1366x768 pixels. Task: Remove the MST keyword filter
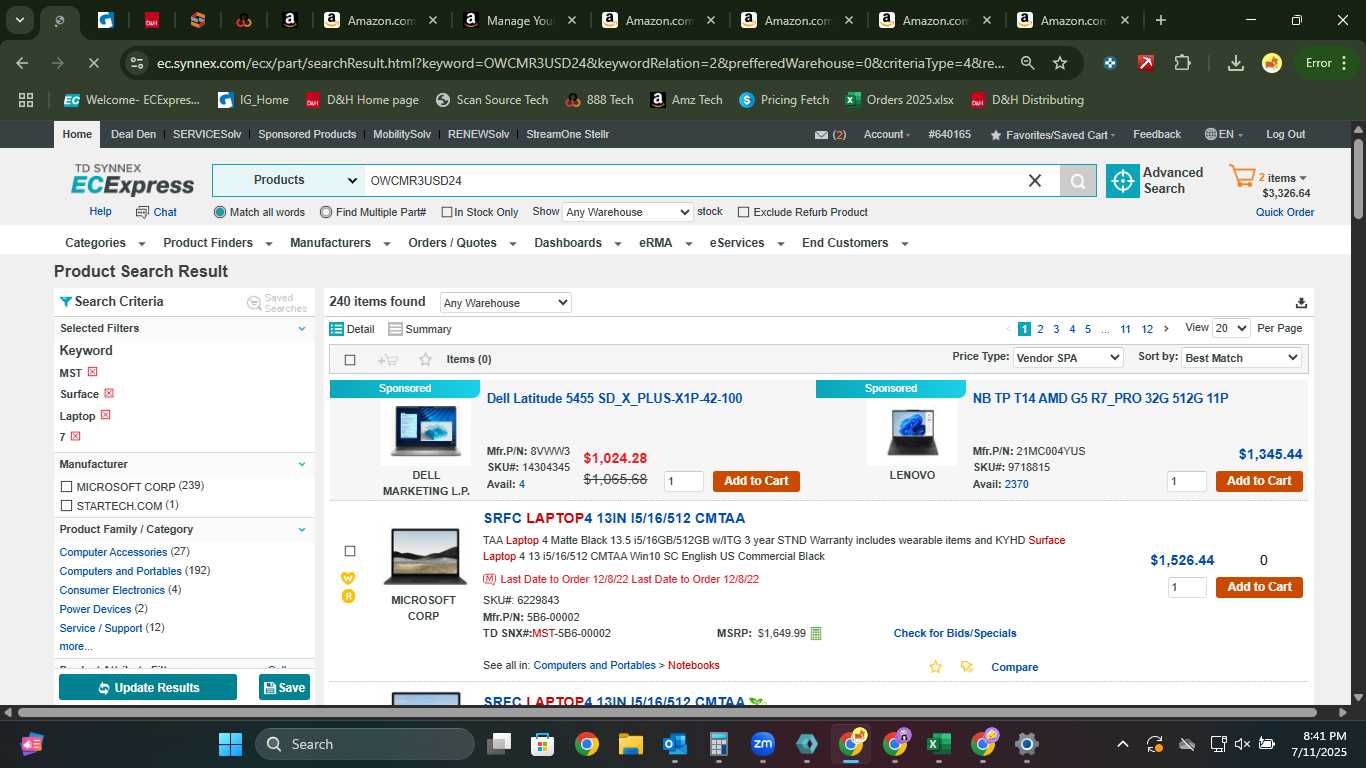pyautogui.click(x=92, y=372)
